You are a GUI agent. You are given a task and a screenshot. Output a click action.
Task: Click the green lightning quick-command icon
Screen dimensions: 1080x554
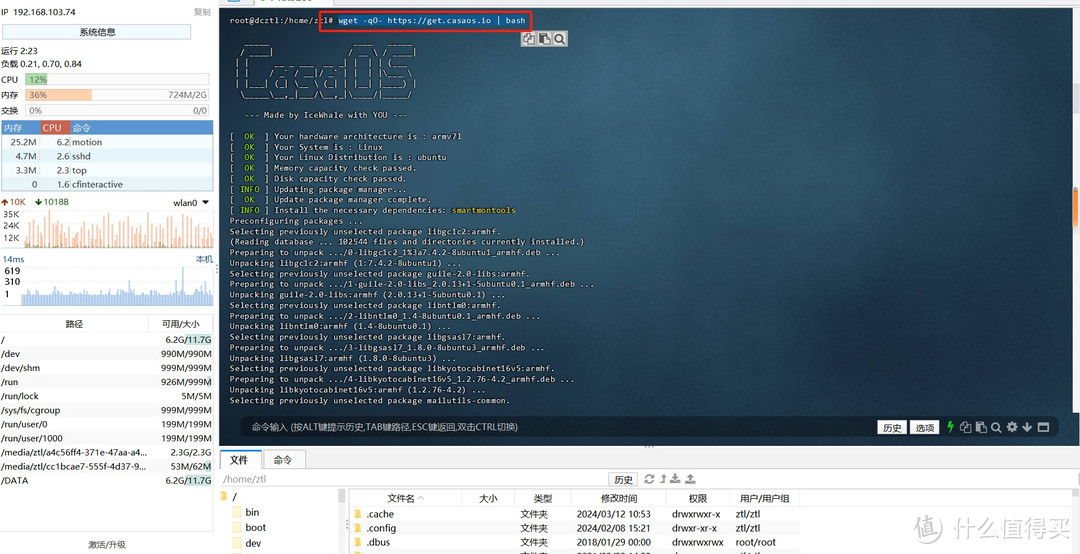951,427
